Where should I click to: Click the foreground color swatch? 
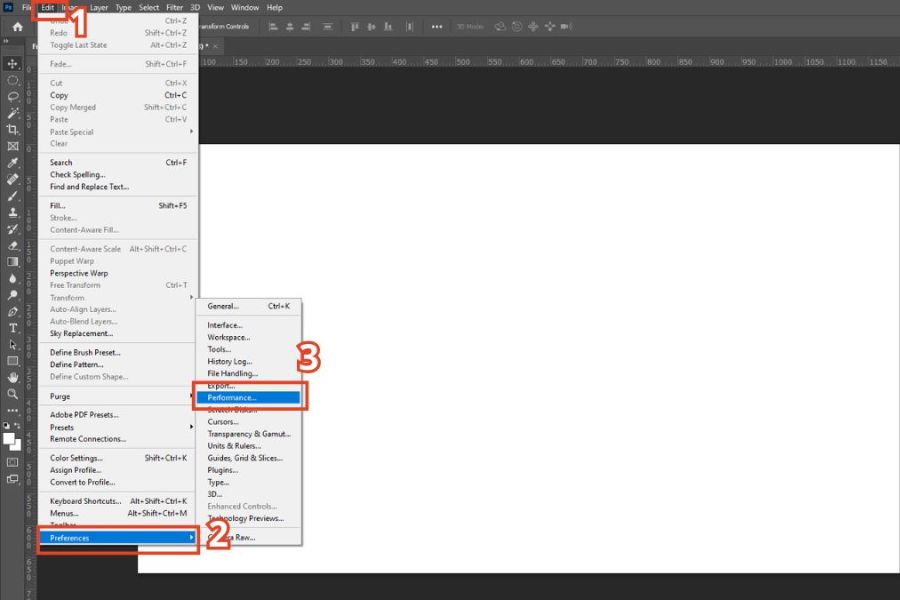[10, 437]
